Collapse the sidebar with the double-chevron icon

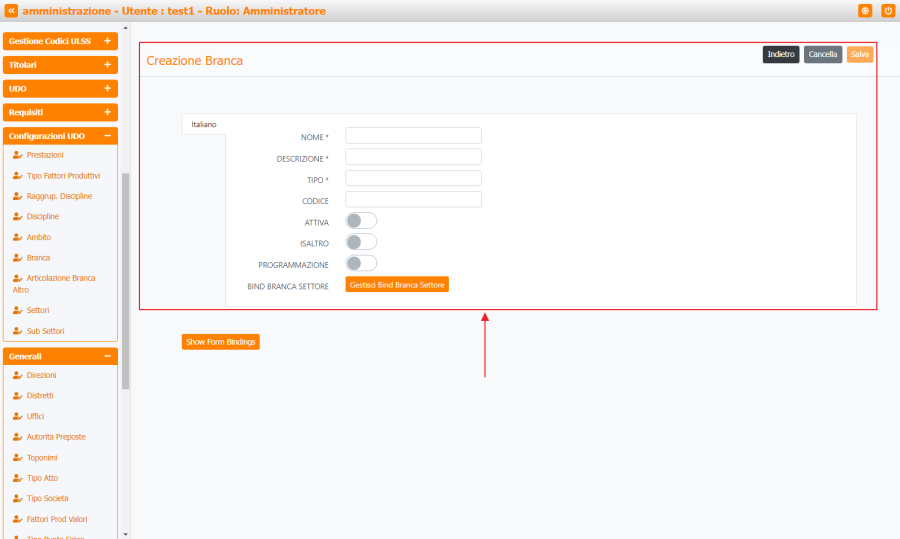coord(11,11)
